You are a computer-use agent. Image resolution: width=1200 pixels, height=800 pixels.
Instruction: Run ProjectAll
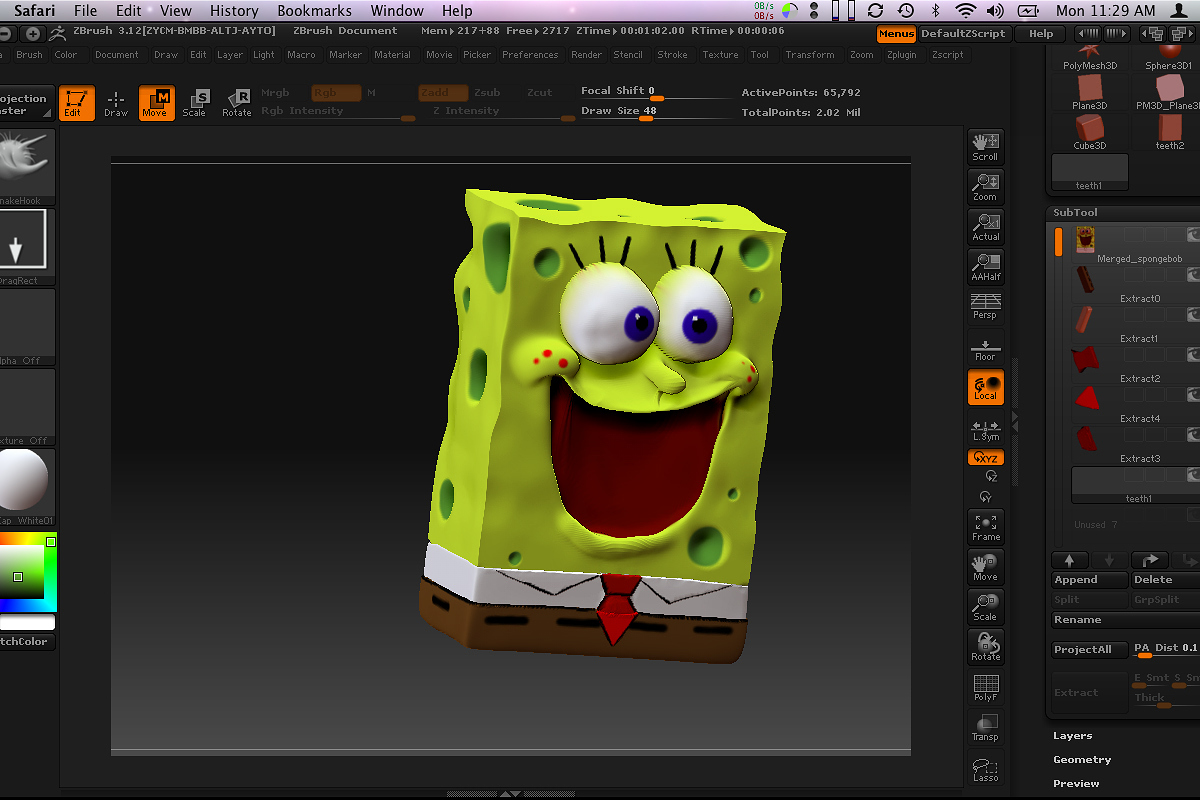(1090, 650)
